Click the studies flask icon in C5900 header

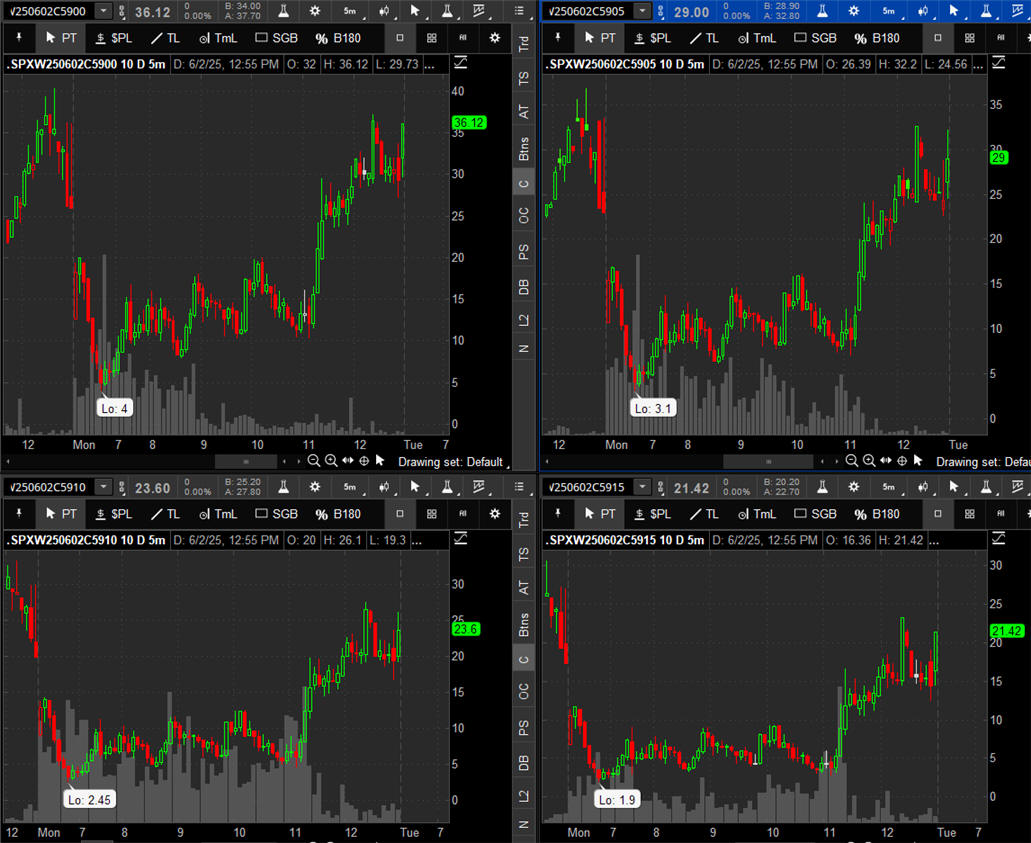(283, 11)
